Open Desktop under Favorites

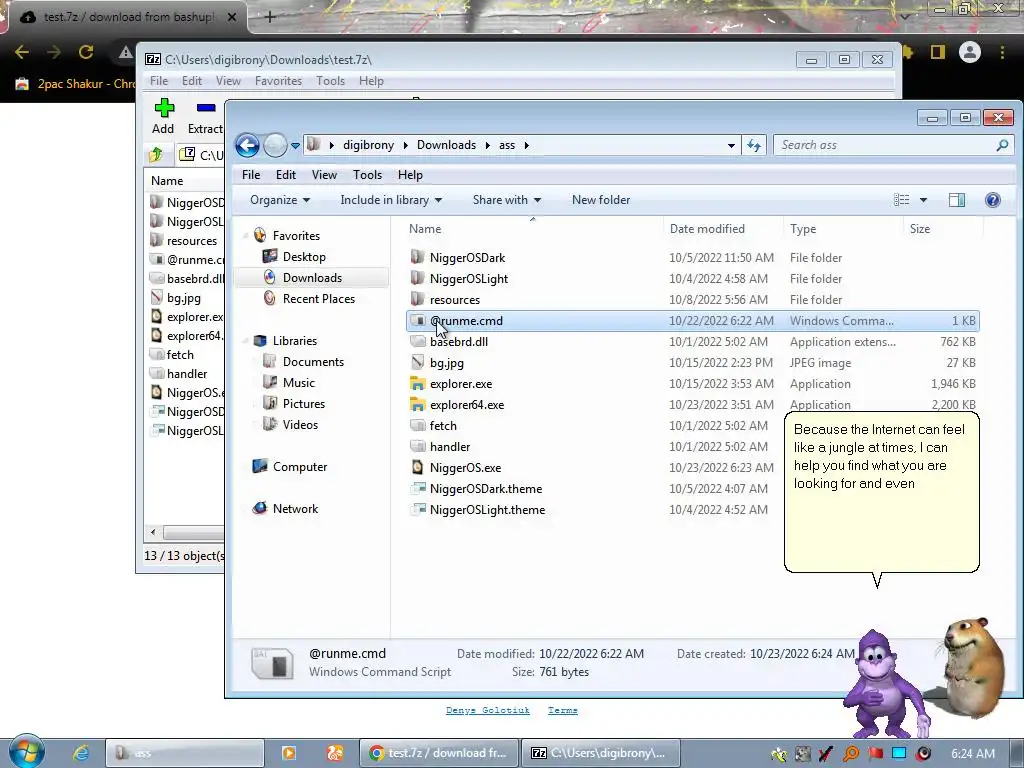click(304, 257)
